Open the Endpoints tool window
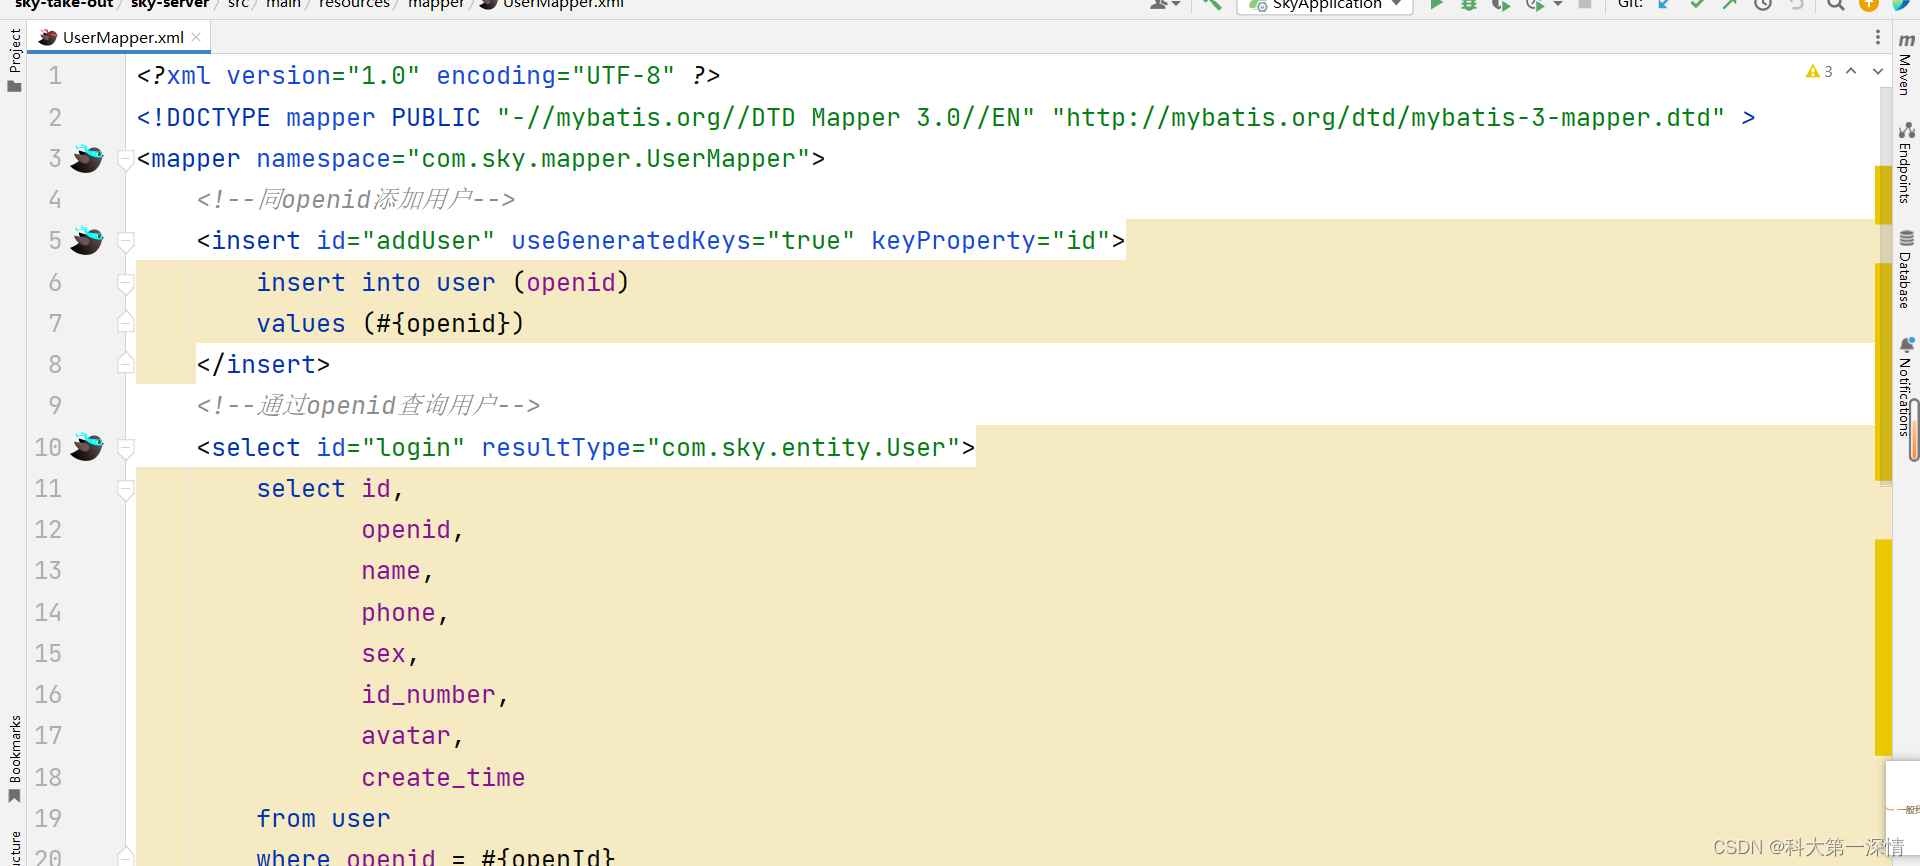 click(1906, 163)
